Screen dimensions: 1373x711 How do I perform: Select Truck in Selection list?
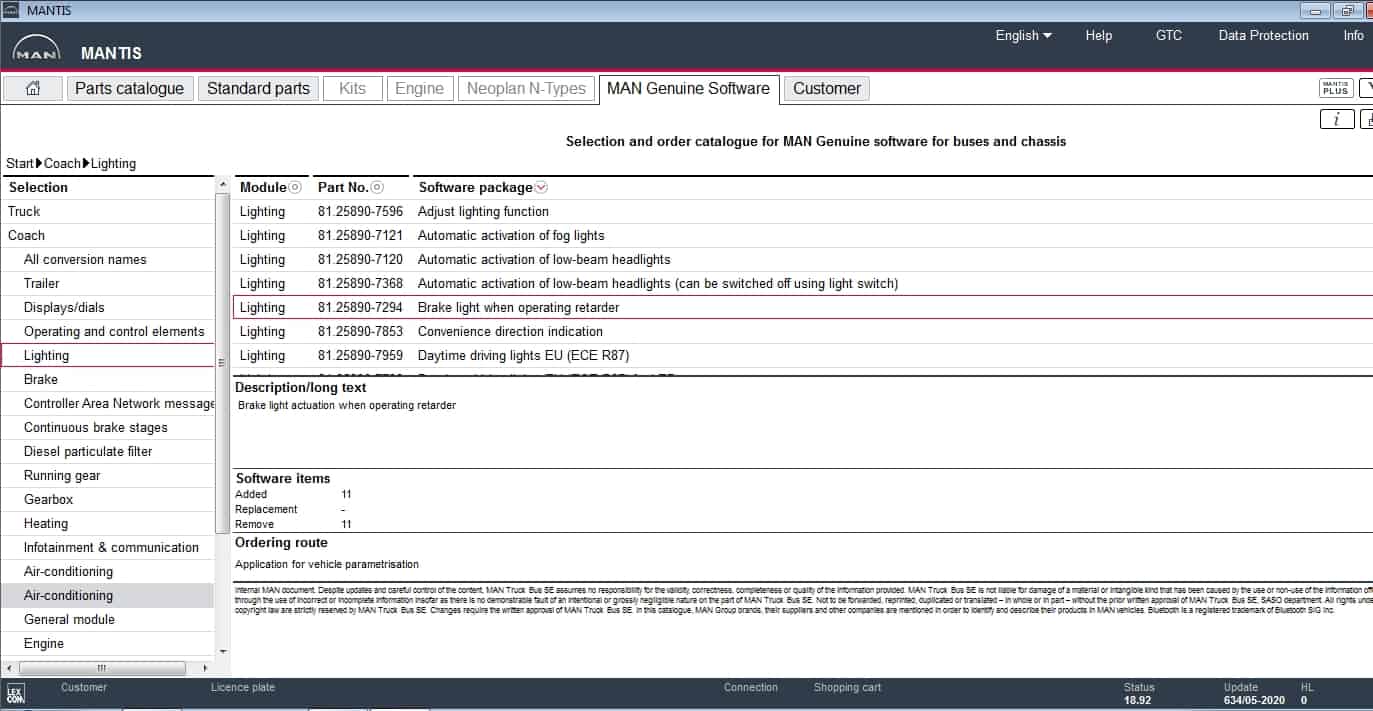108,211
